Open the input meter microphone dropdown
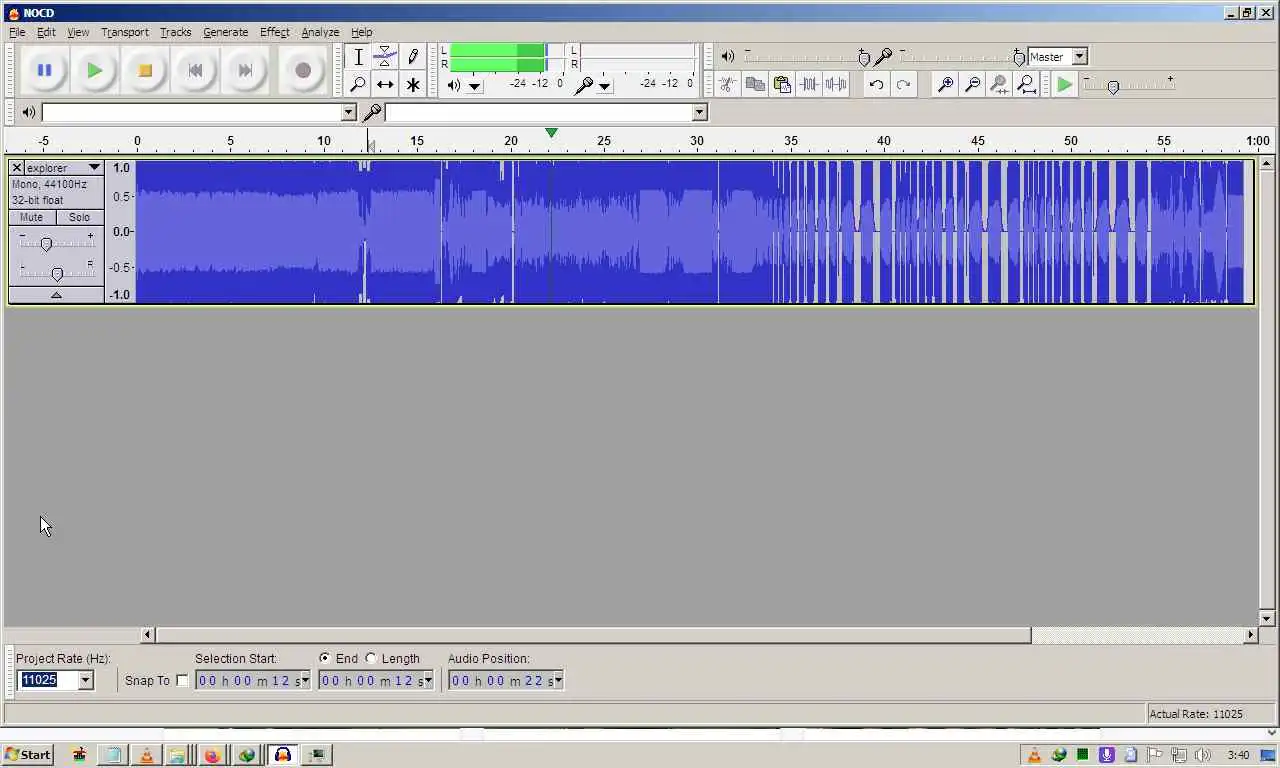Viewport: 1280px width, 768px height. pos(604,86)
